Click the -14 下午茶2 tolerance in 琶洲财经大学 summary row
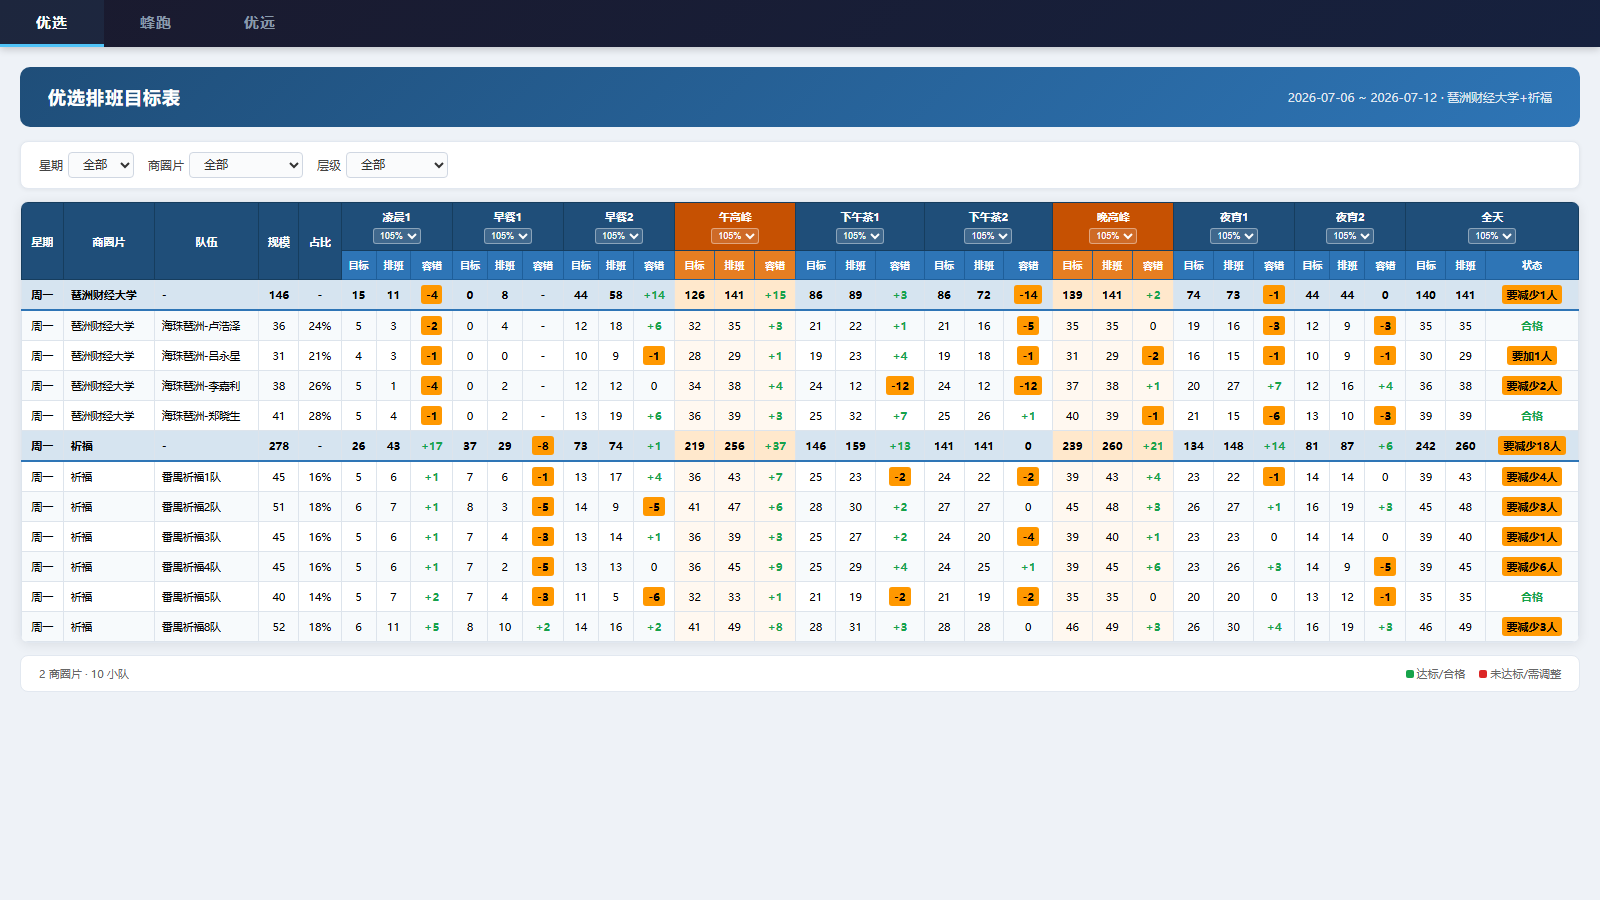The image size is (1600, 900). pyautogui.click(x=1028, y=295)
